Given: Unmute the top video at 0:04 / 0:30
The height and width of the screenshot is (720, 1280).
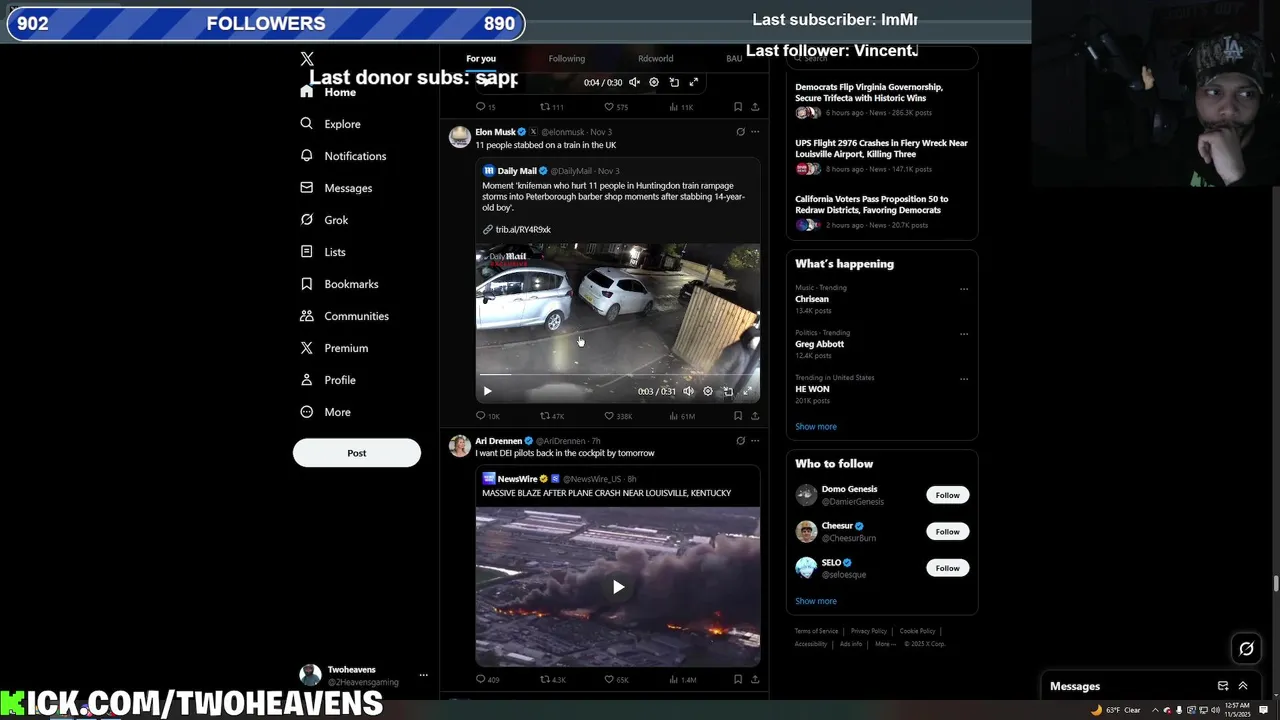Looking at the screenshot, I should (634, 82).
